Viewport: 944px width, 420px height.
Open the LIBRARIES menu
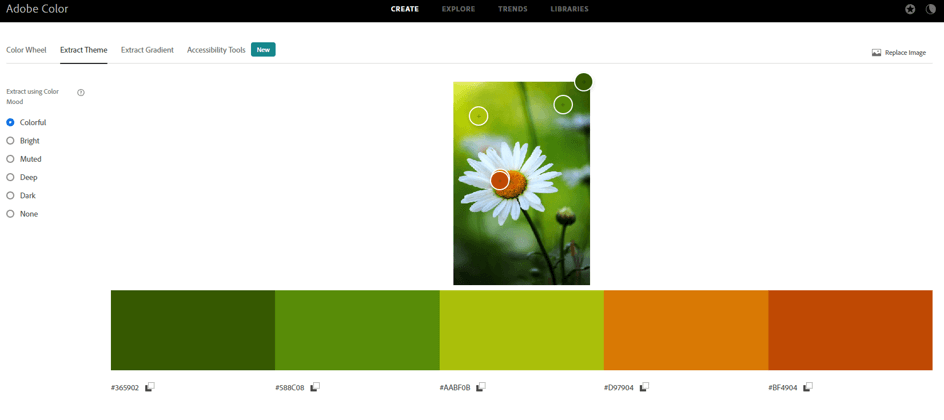570,9
